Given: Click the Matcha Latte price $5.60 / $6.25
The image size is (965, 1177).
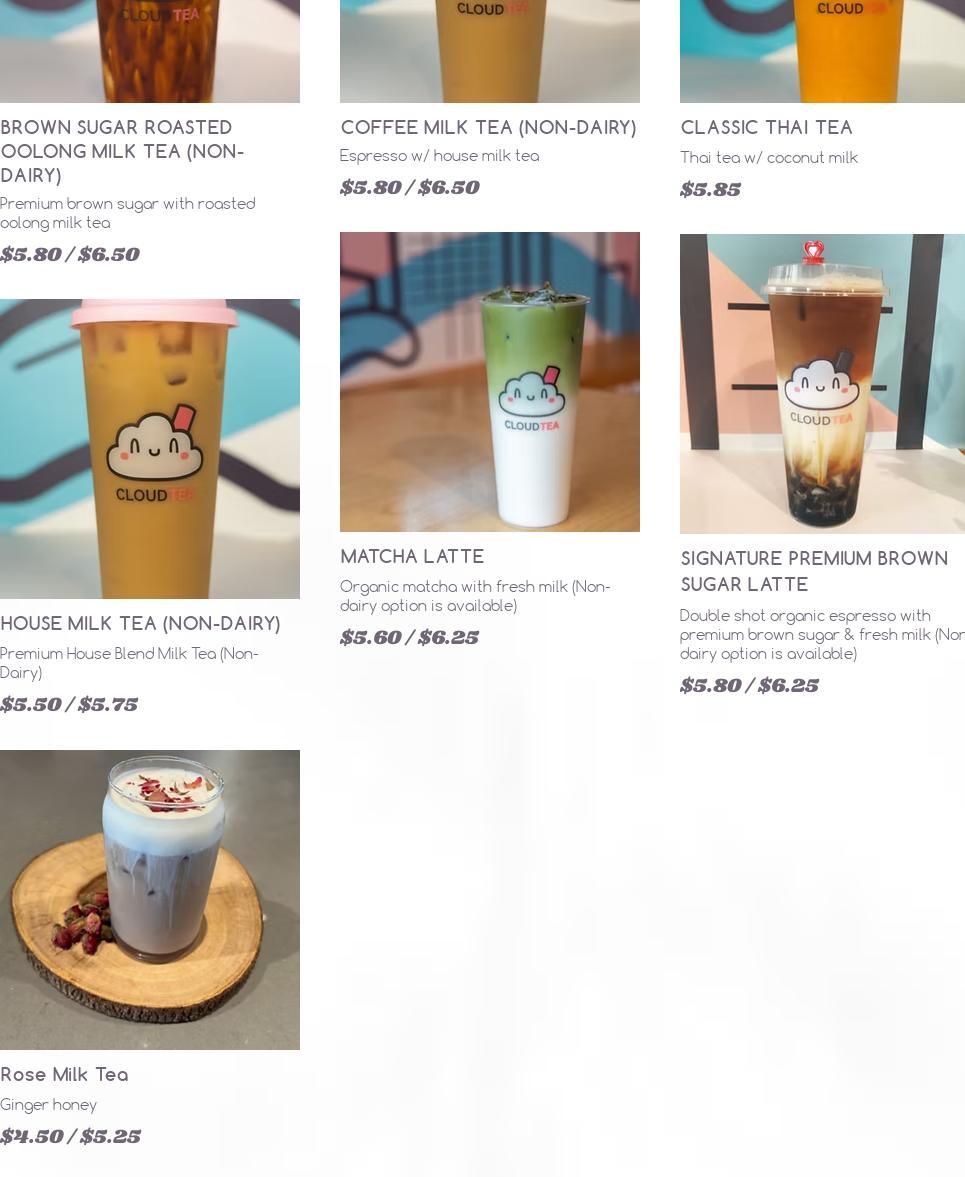Looking at the screenshot, I should point(410,637).
